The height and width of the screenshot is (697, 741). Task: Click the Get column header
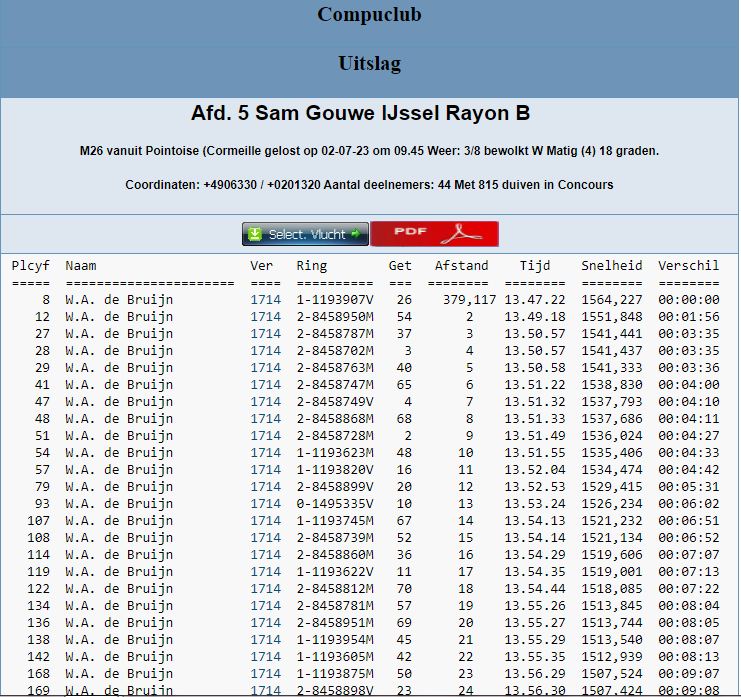tap(400, 266)
